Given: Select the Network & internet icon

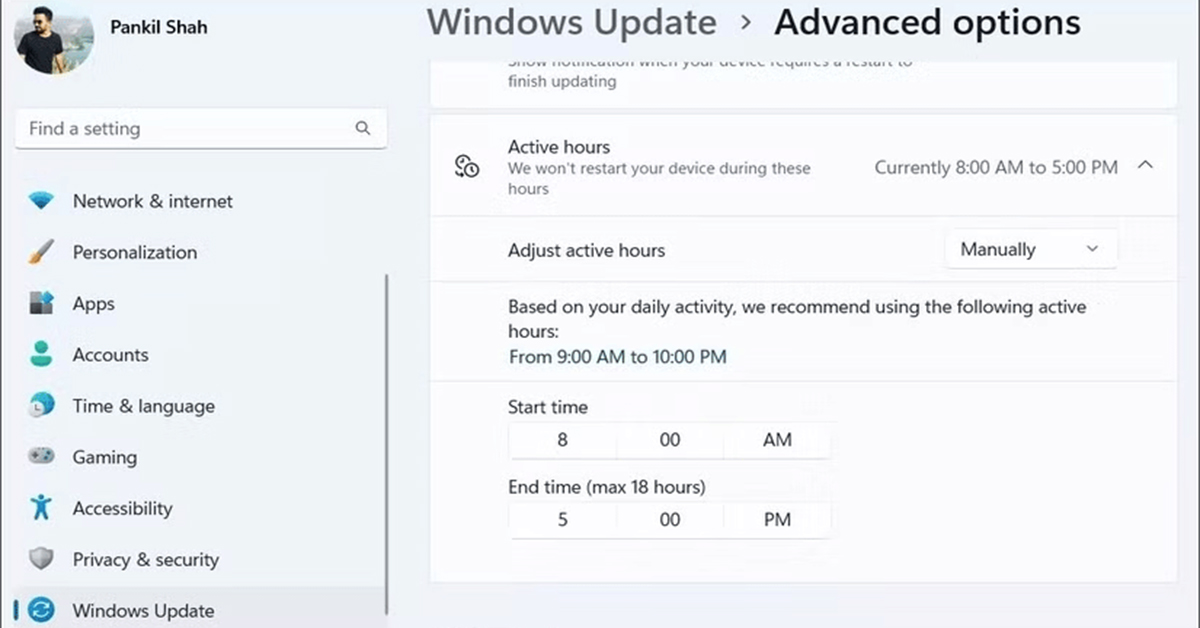Looking at the screenshot, I should click(x=42, y=201).
